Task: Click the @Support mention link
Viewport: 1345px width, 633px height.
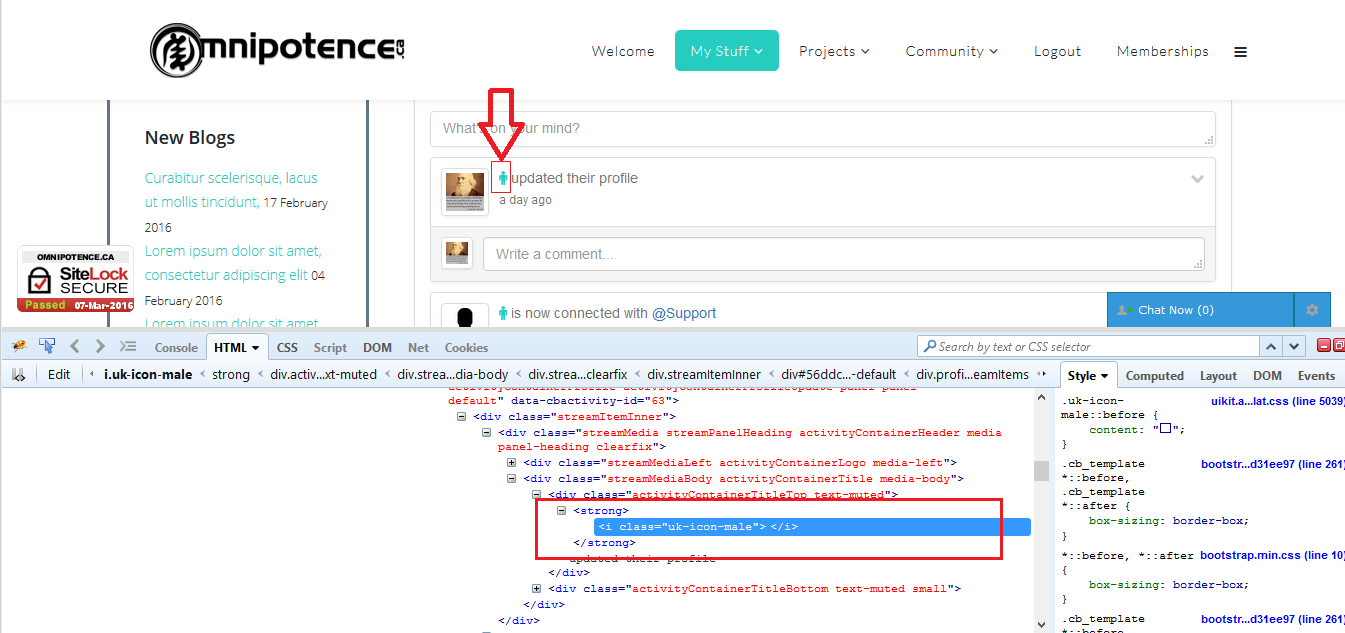Action: click(x=684, y=313)
